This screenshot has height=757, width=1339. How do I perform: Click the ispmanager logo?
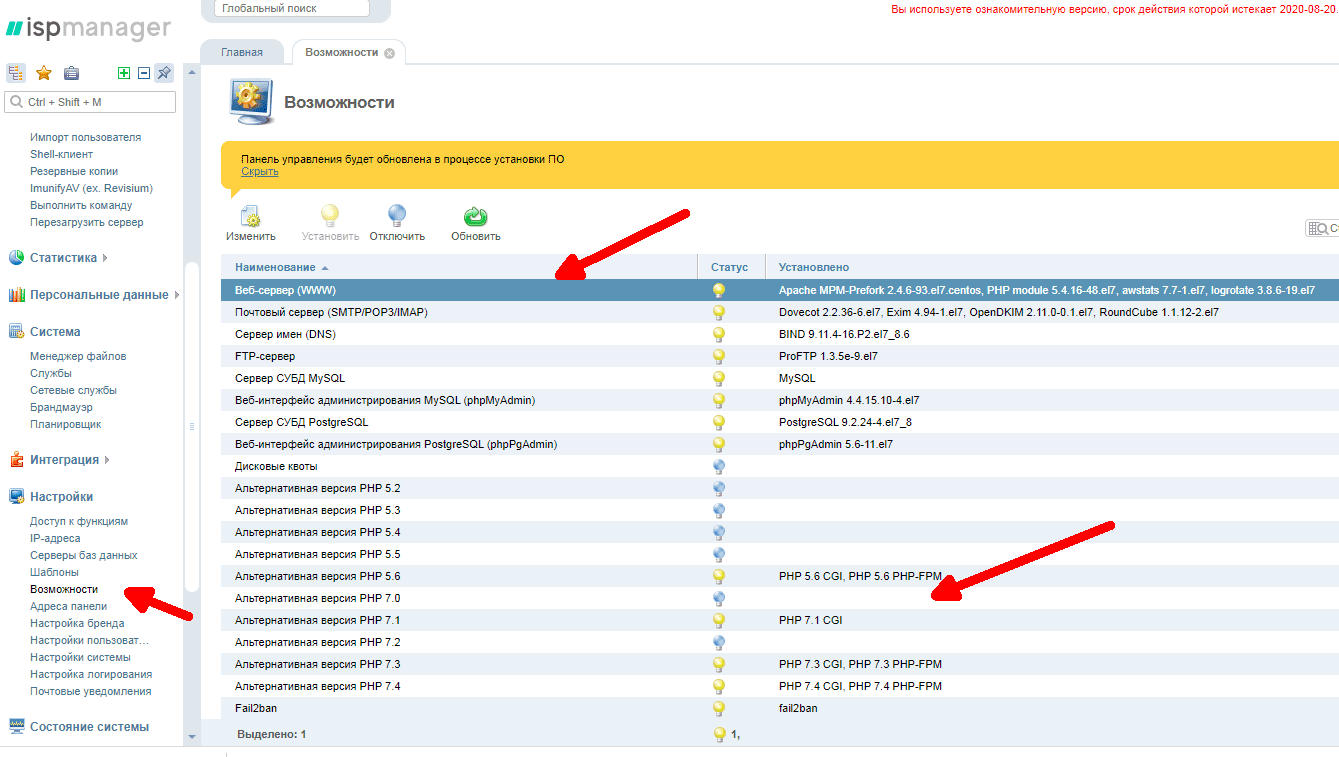[89, 28]
